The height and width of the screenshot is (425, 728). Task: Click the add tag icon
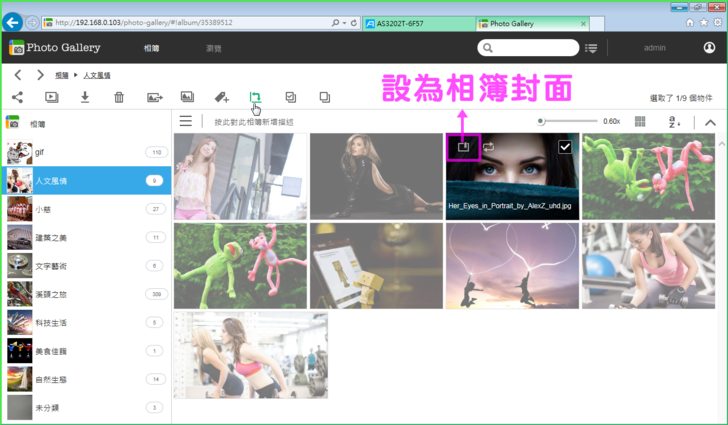point(222,97)
